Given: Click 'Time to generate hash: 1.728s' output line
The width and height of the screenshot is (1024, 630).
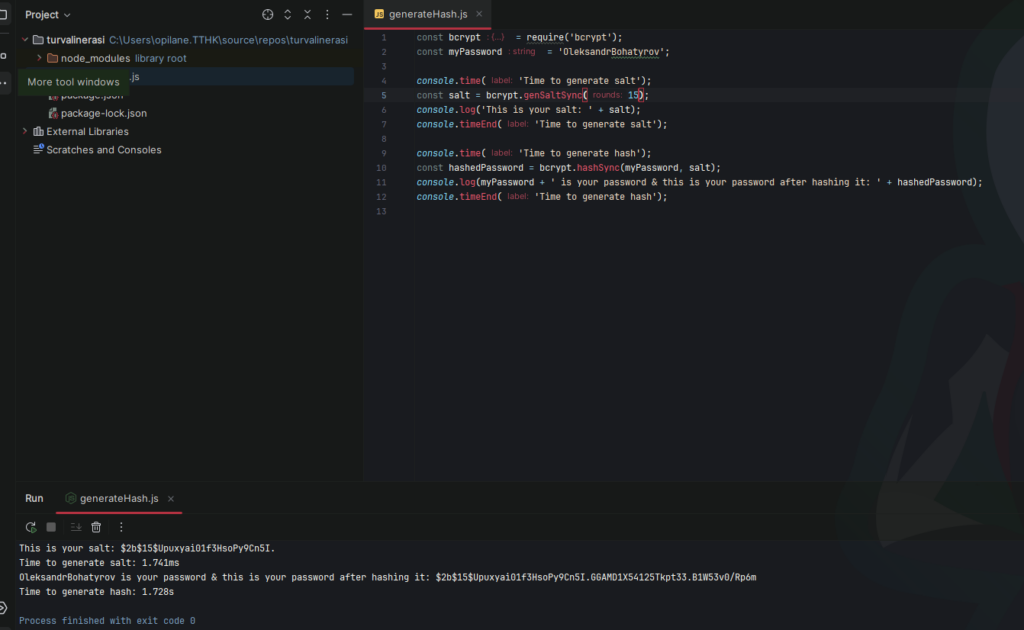Looking at the screenshot, I should [97, 592].
